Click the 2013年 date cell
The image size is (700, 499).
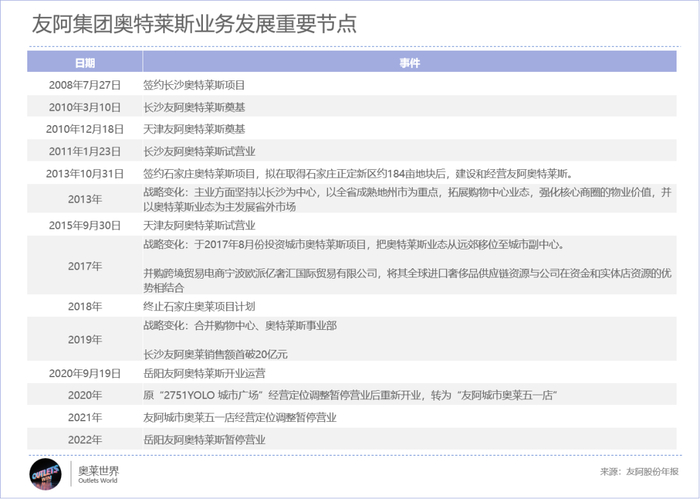pyautogui.click(x=85, y=199)
